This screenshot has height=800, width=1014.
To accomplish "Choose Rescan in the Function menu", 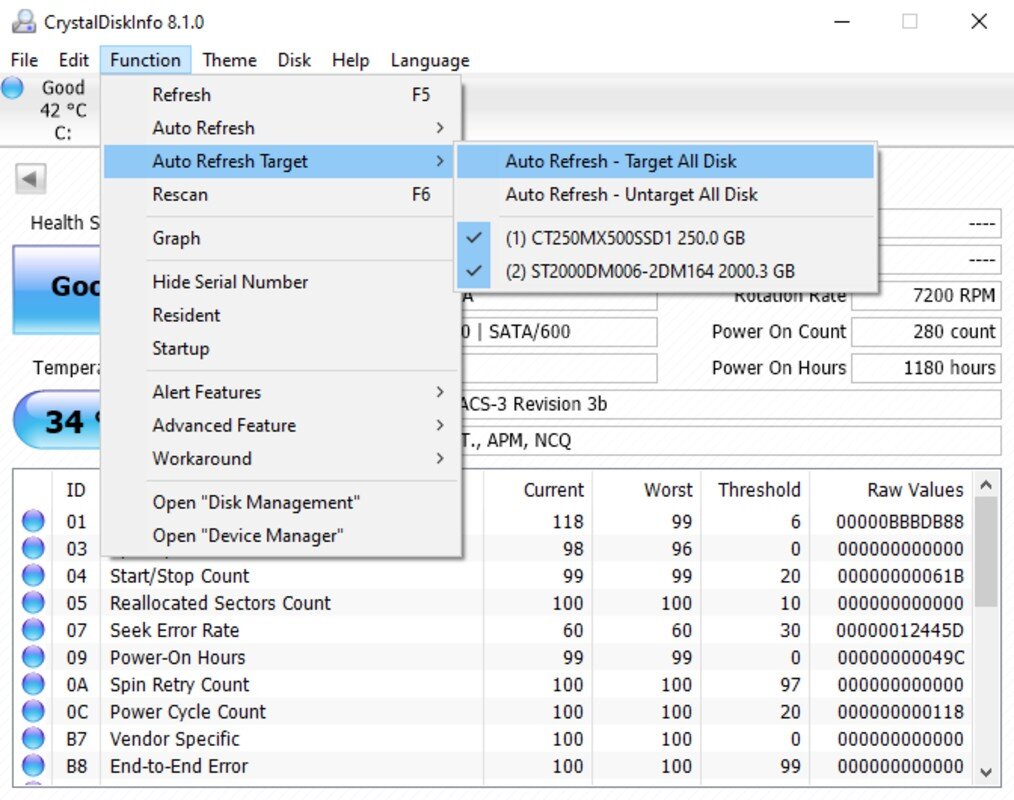I will coord(281,195).
